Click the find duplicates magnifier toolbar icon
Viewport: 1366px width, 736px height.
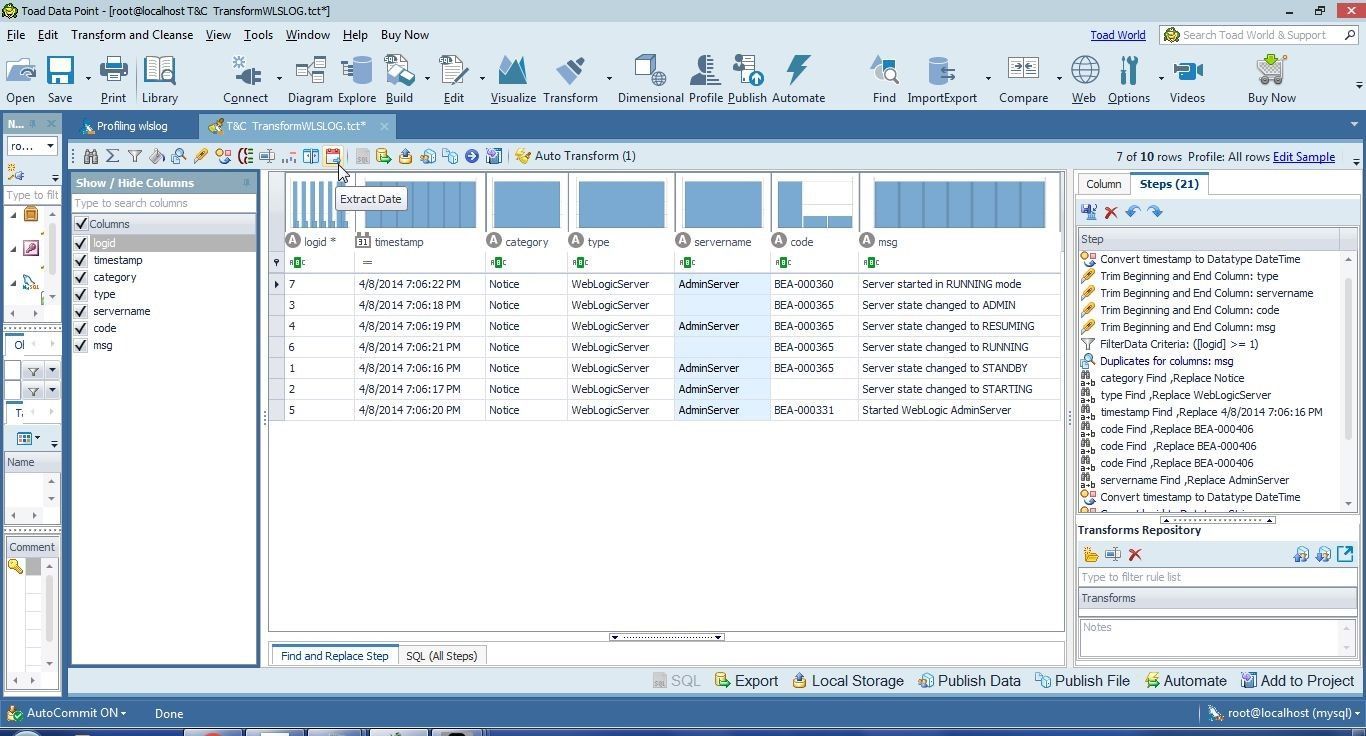179,156
